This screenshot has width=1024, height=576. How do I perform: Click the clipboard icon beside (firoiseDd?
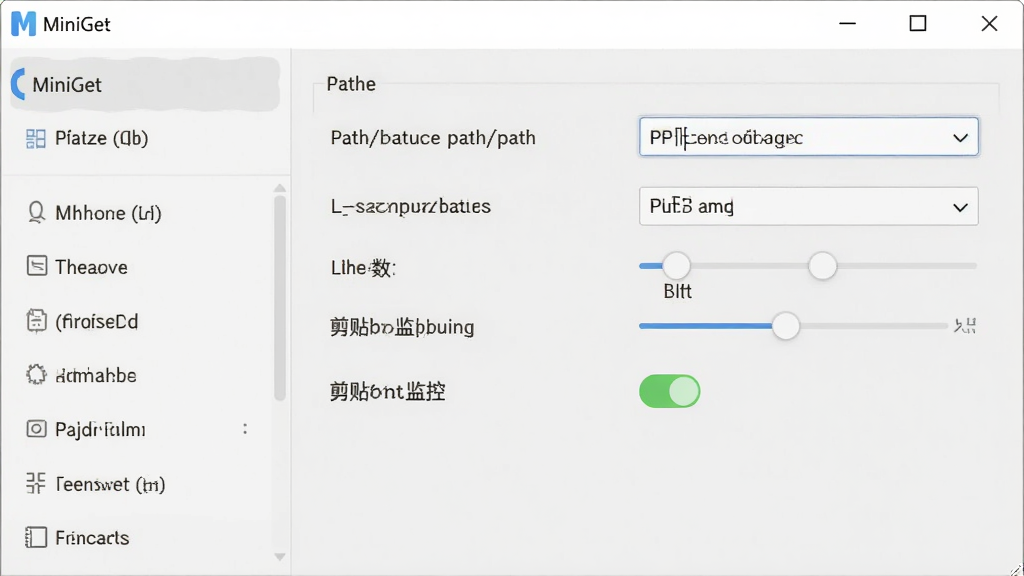tap(37, 321)
